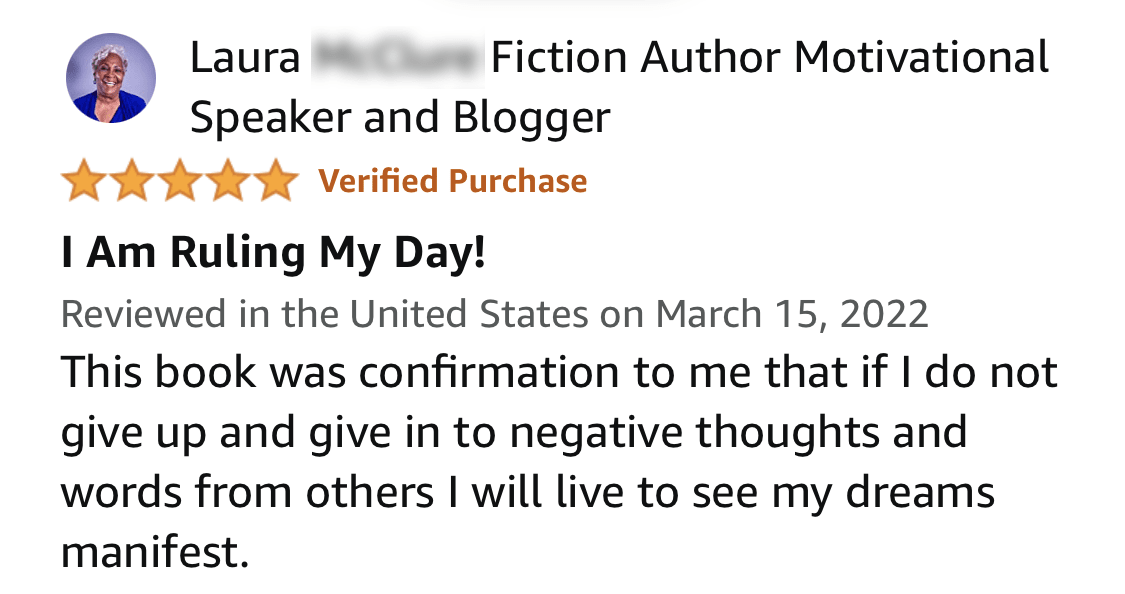
Task: Click the blurred reviewer surname
Action: pyautogui.click(x=397, y=58)
